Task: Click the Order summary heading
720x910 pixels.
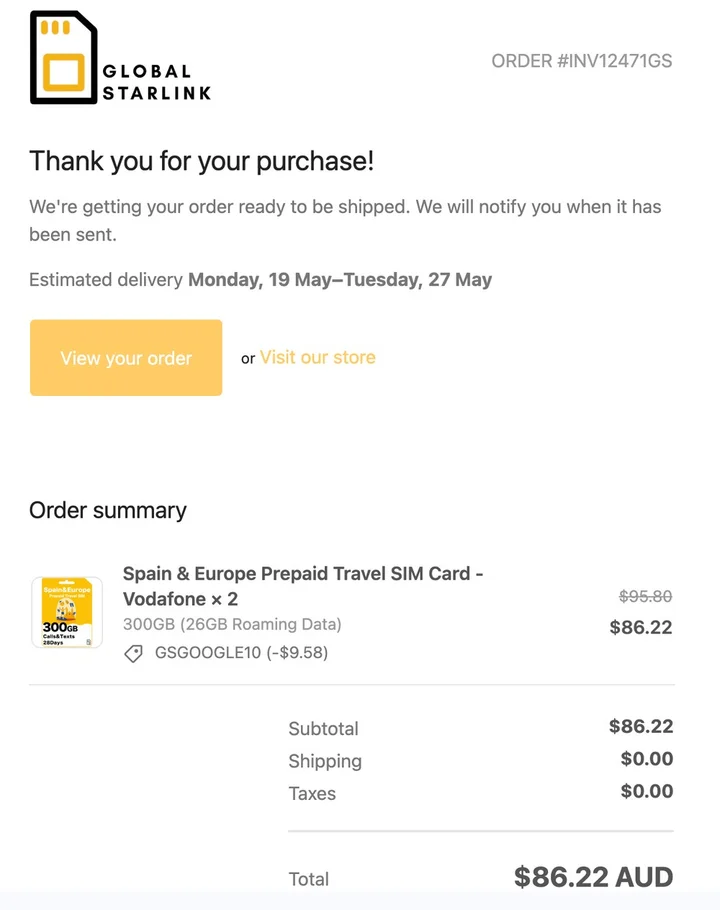Action: [108, 510]
